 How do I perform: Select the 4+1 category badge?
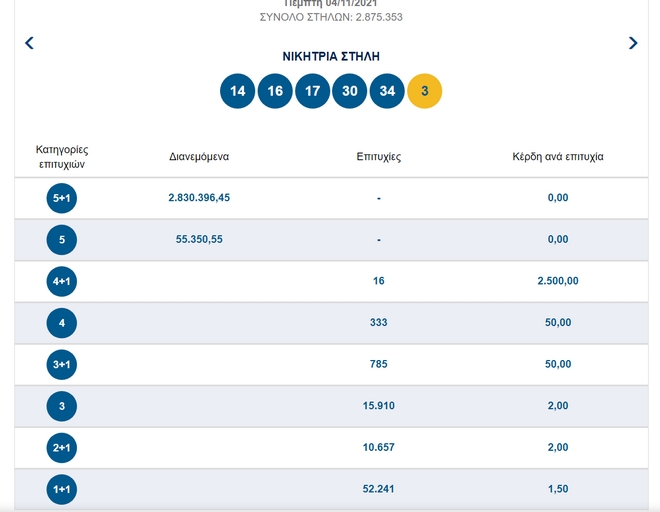pos(62,282)
